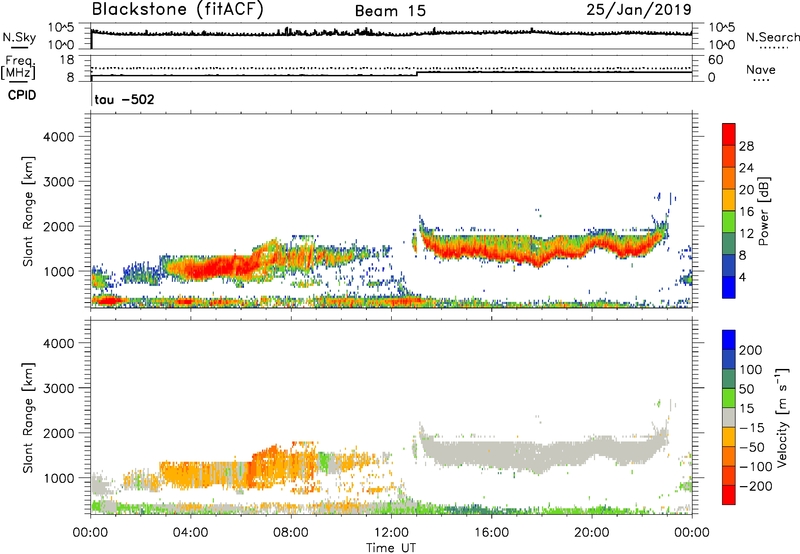Click the "Power [dB]" colorbar title
This screenshot has height=554, width=800.
pos(763,211)
